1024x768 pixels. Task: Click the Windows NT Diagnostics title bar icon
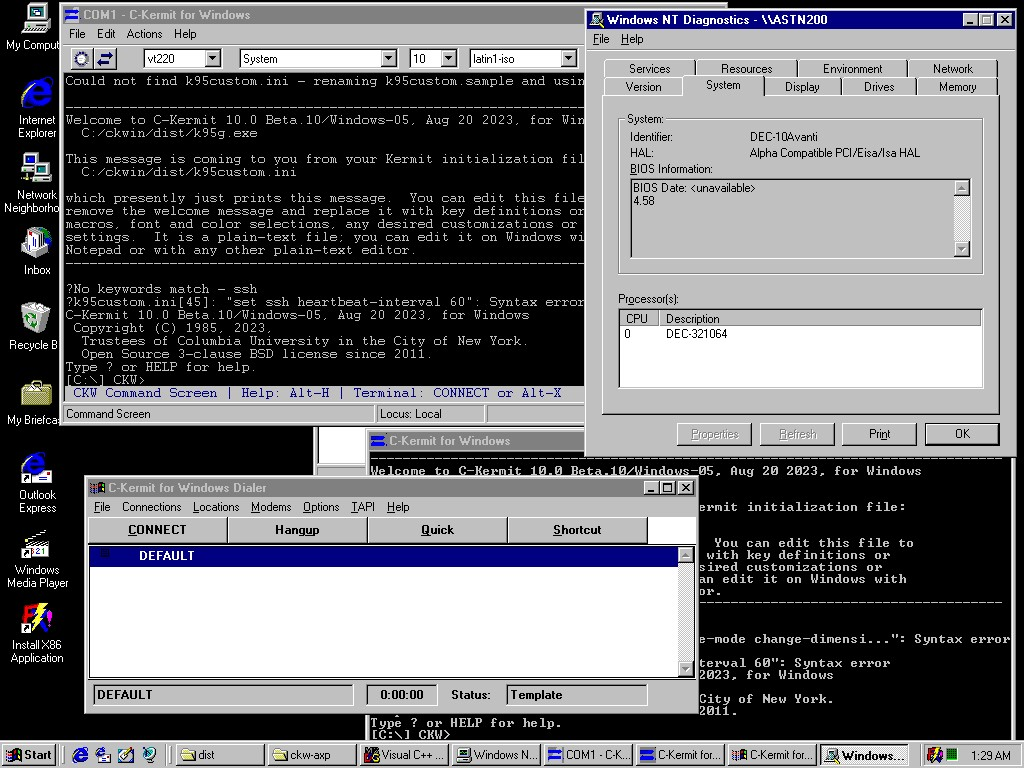597,20
